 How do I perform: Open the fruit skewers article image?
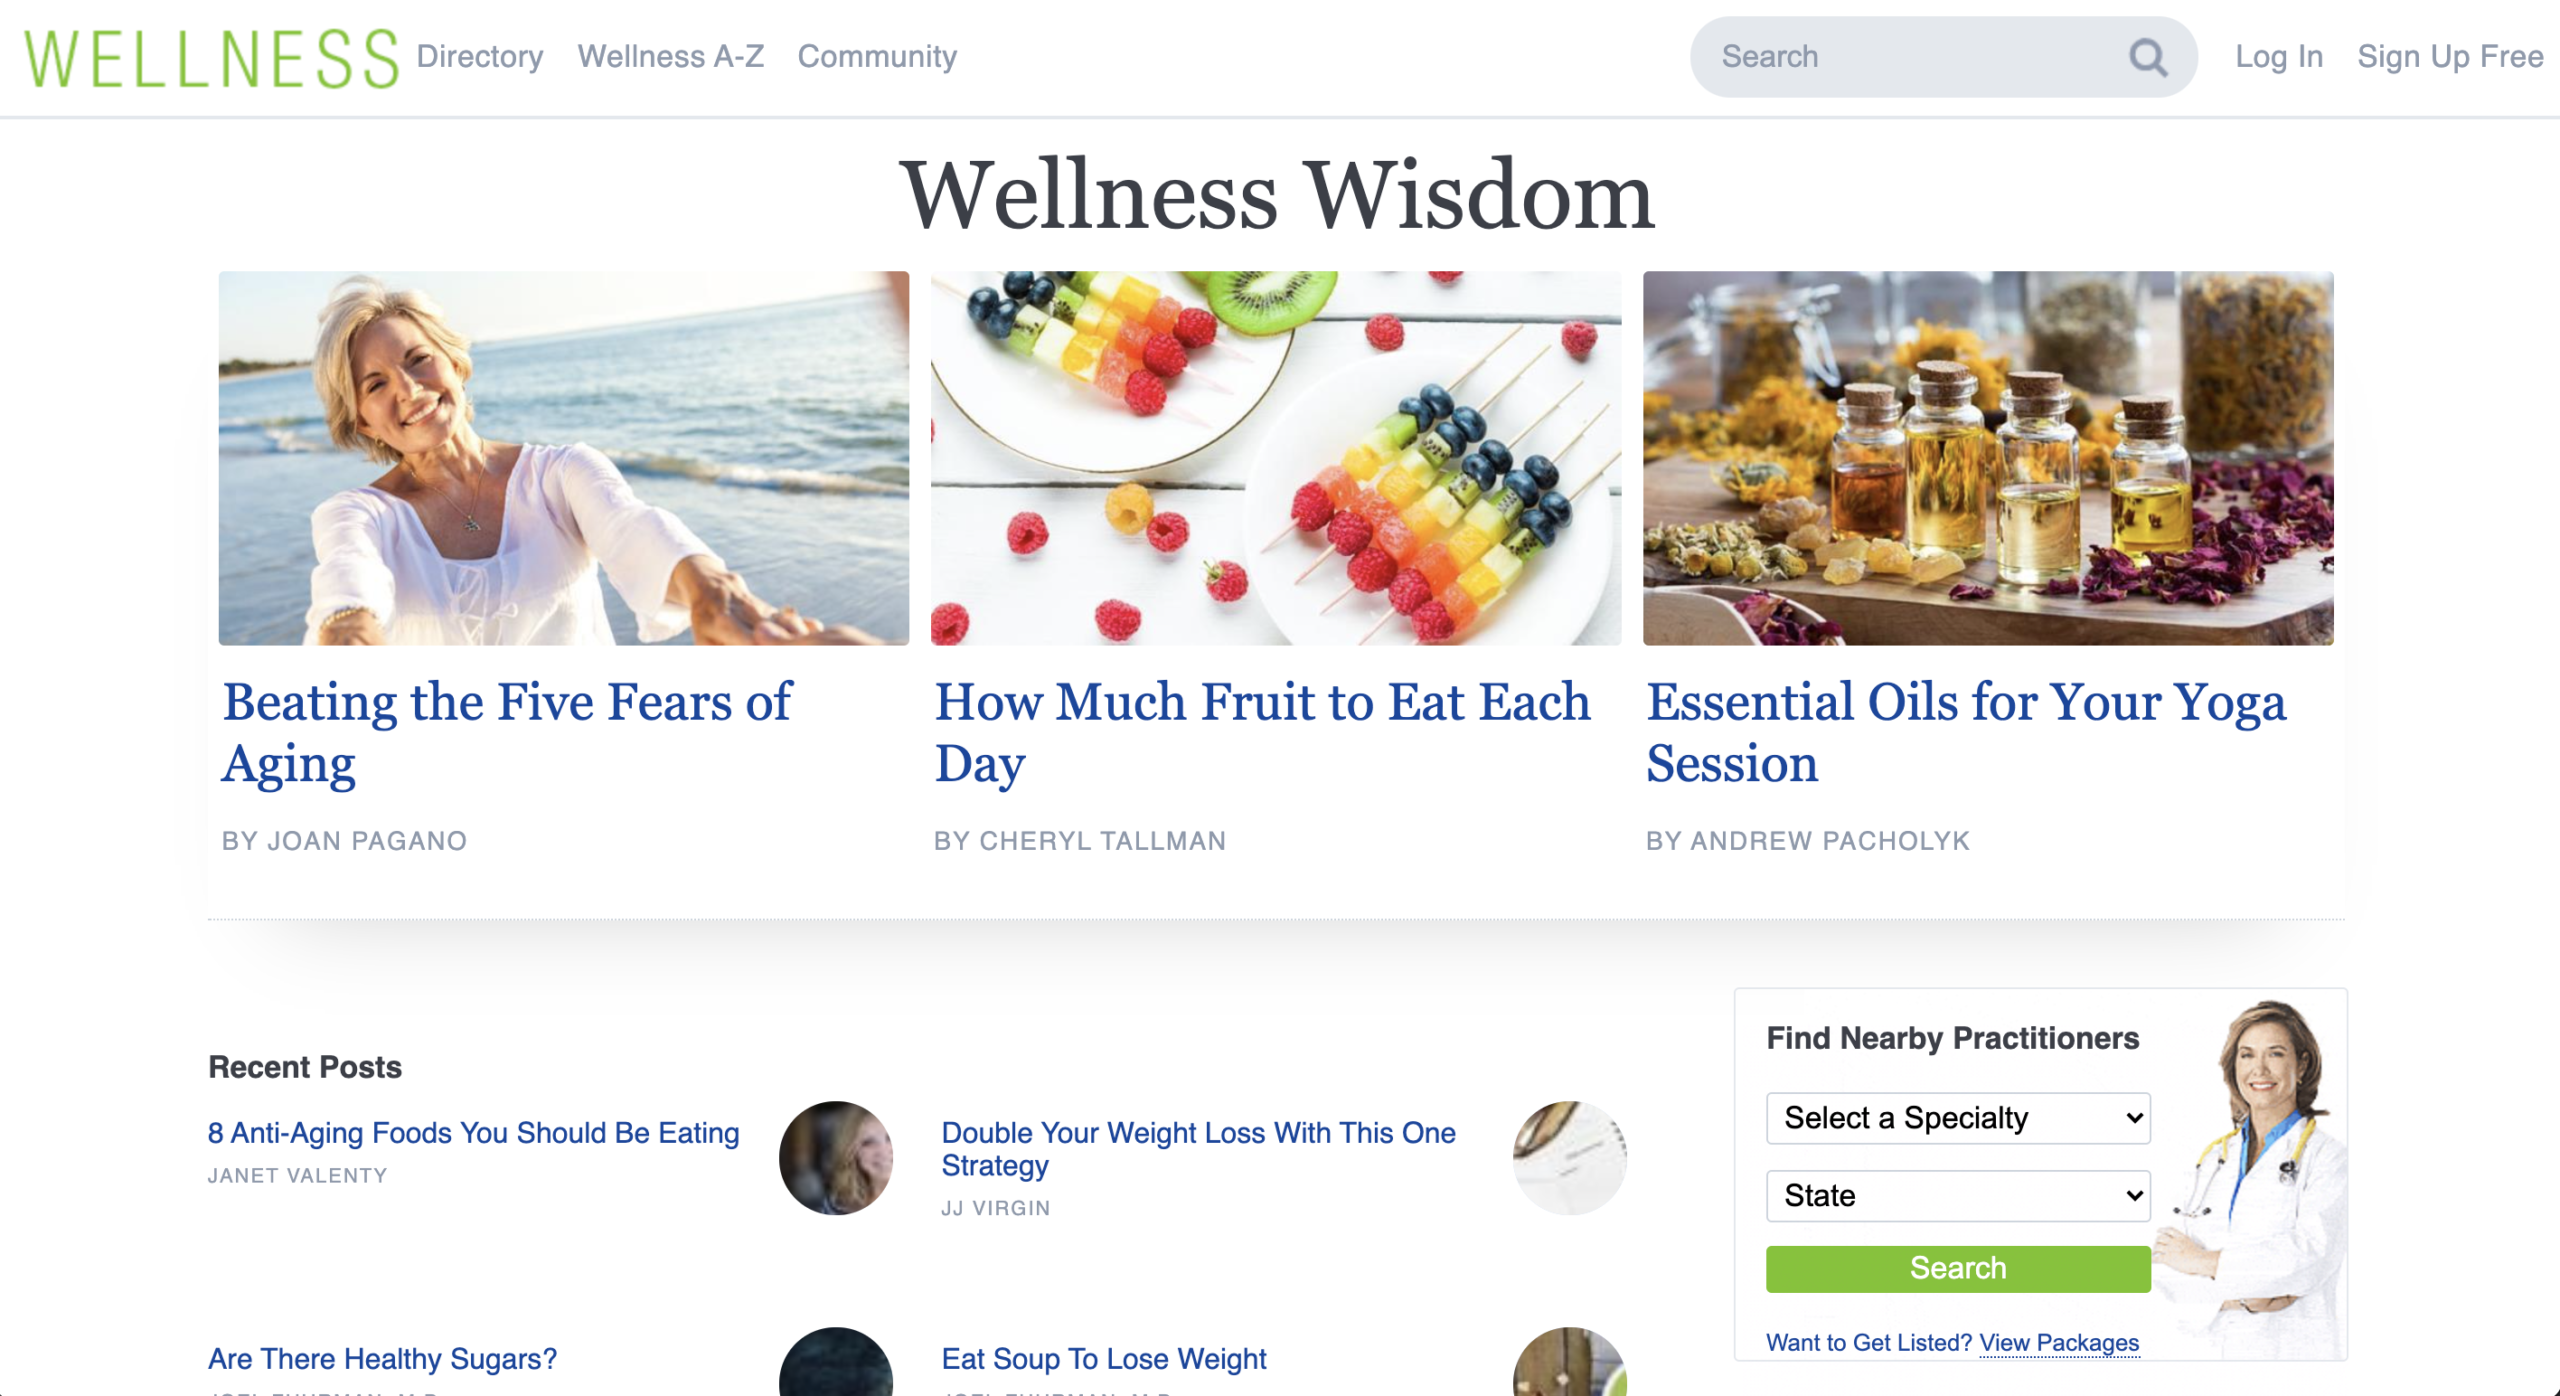coord(1276,458)
